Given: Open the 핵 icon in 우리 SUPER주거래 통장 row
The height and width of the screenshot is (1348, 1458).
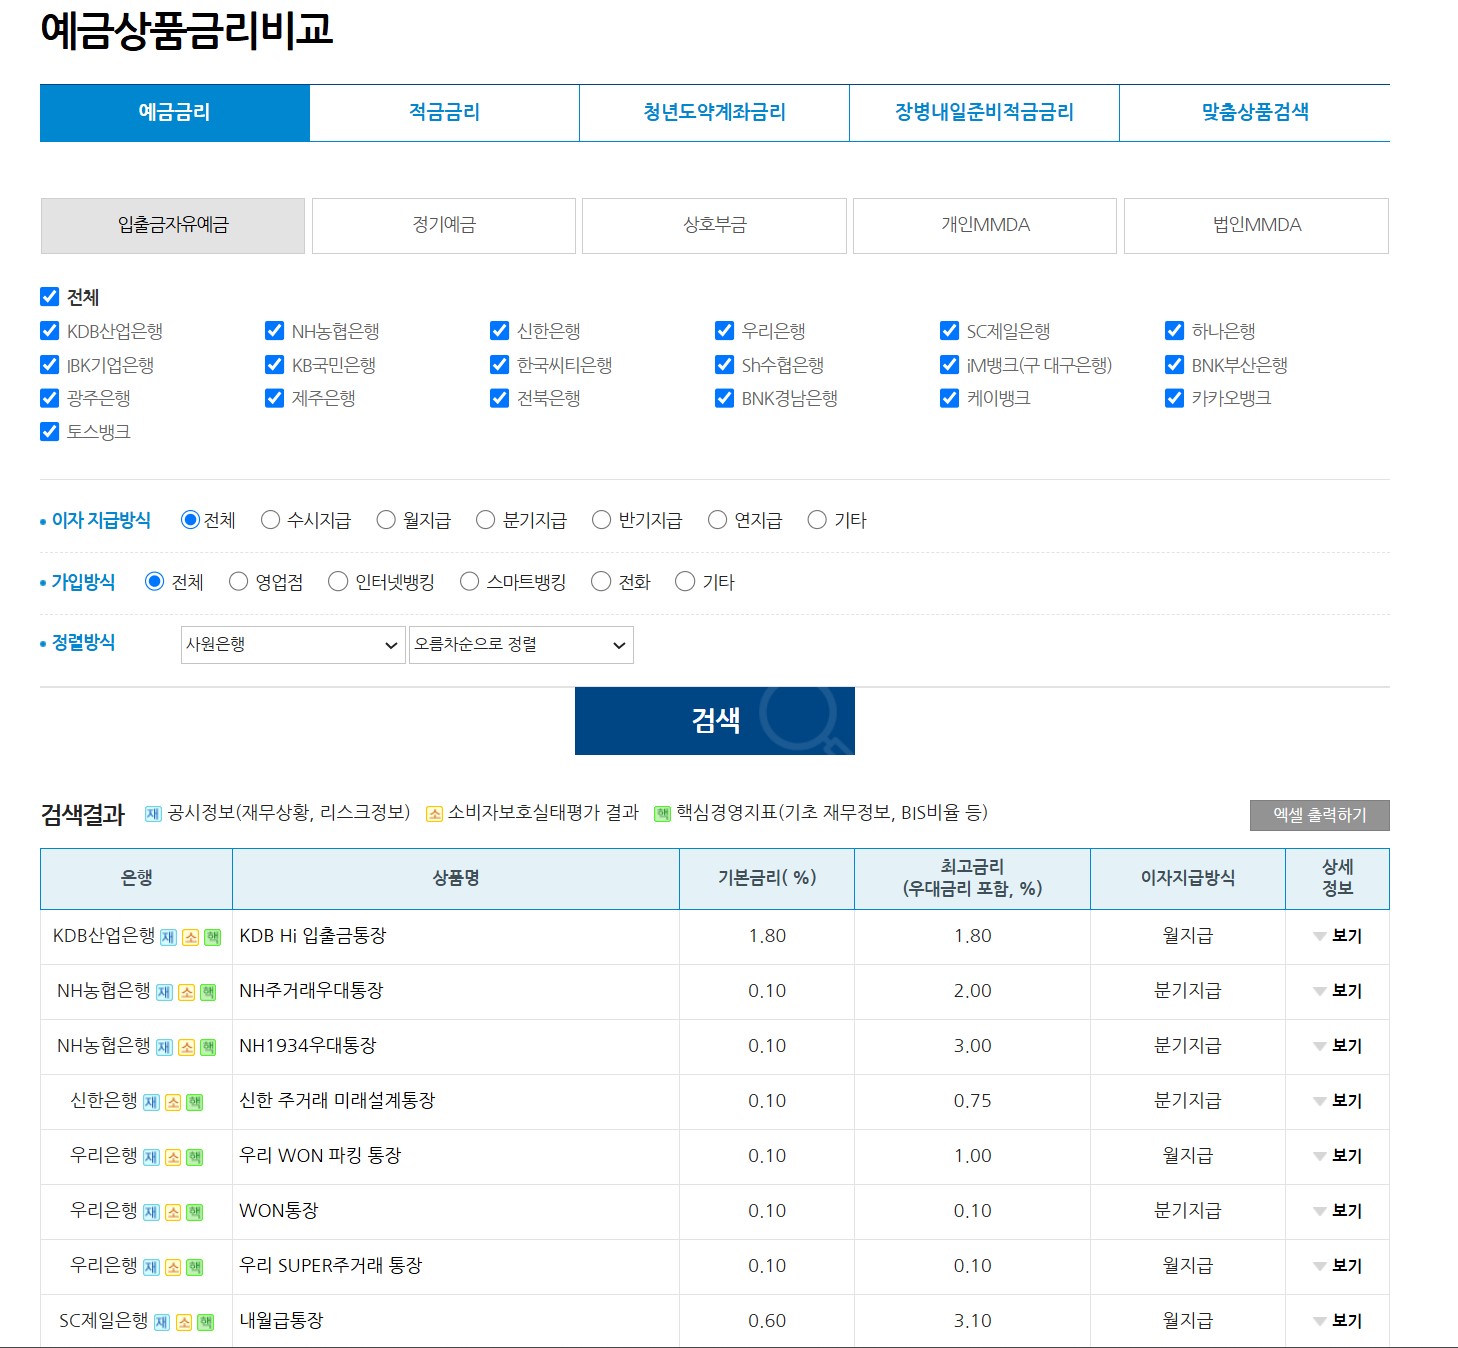Looking at the screenshot, I should click(x=195, y=1268).
